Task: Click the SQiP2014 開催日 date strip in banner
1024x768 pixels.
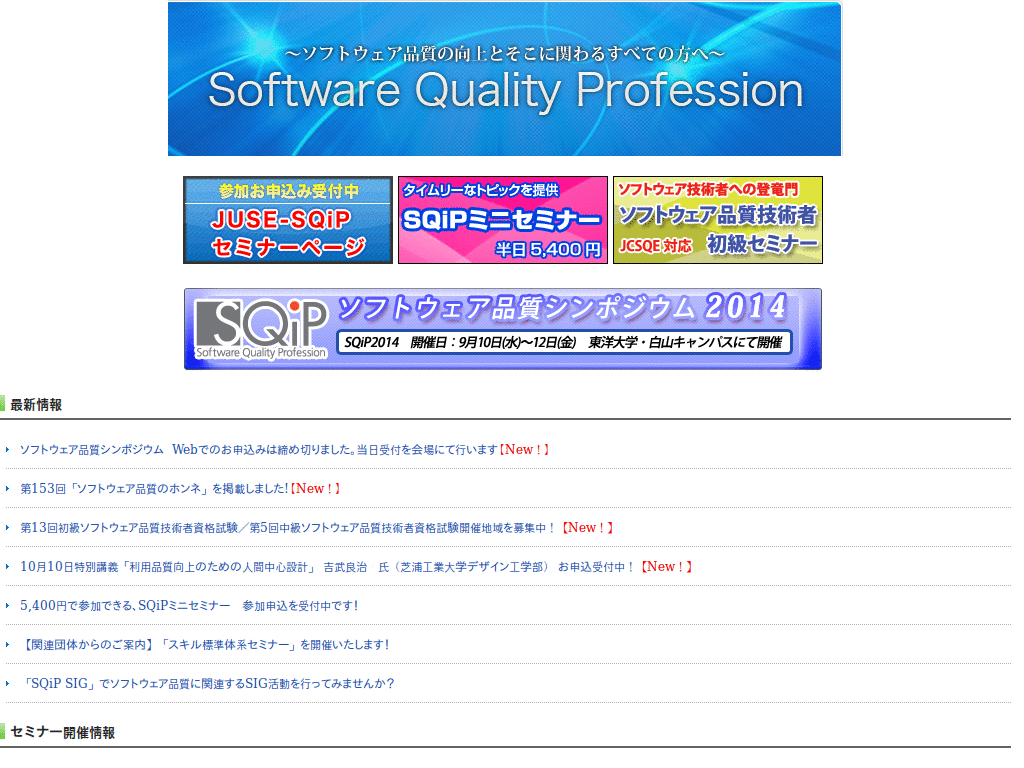Action: 564,342
